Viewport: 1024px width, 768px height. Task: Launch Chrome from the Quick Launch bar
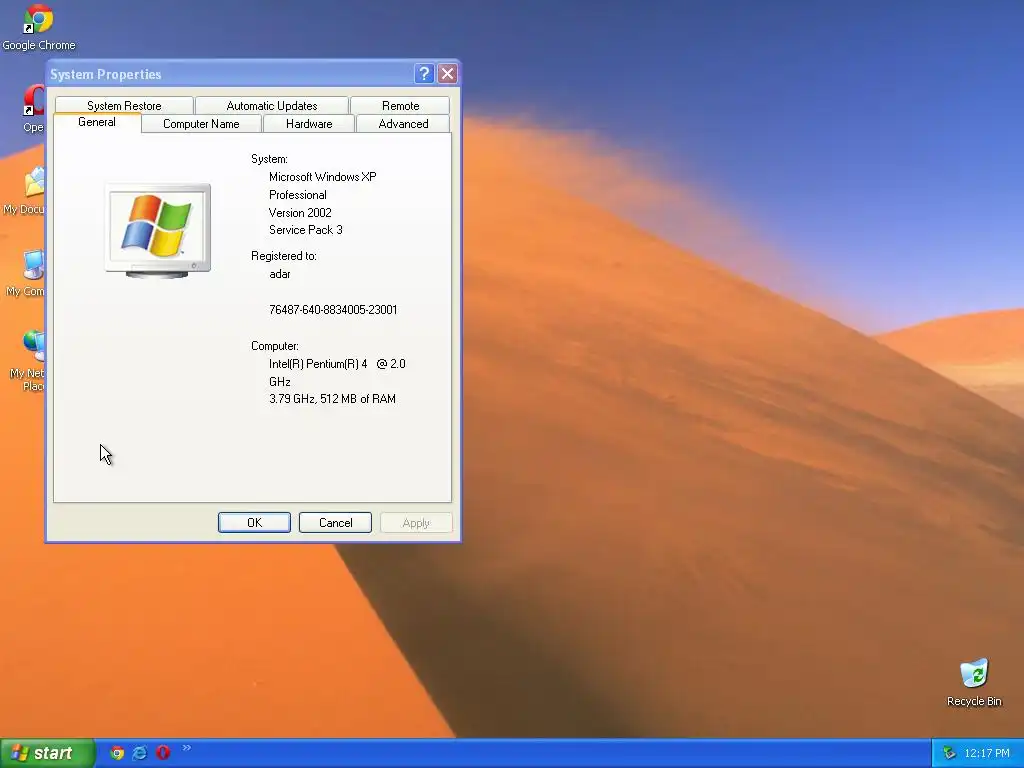click(117, 753)
